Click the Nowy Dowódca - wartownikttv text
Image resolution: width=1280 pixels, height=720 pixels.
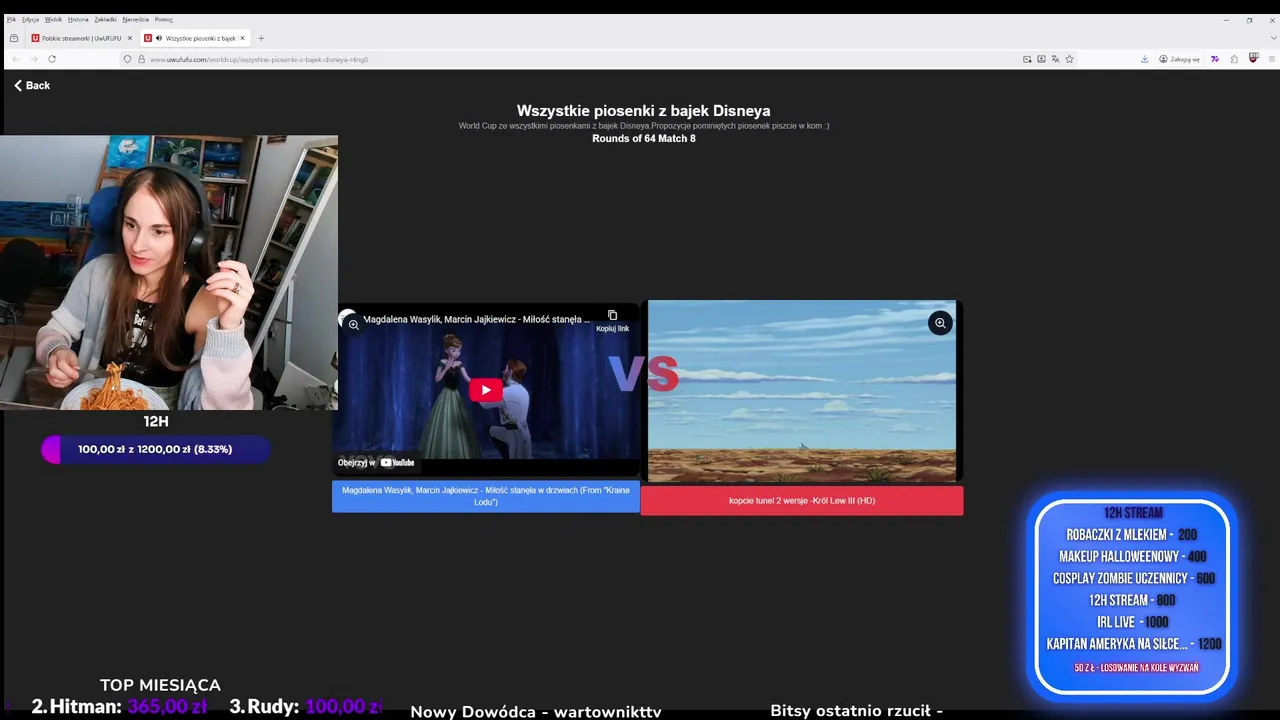click(536, 712)
